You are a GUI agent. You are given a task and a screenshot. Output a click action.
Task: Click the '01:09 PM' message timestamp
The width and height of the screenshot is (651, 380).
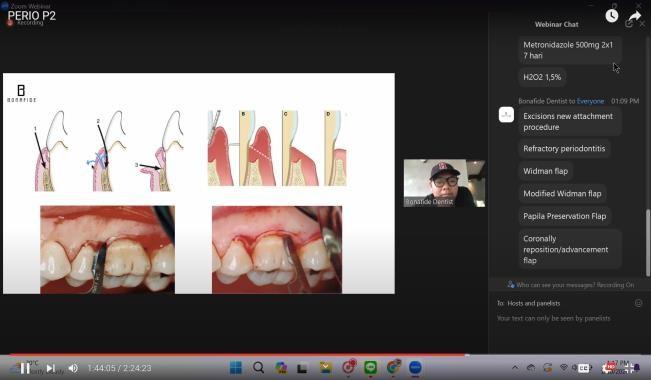pyautogui.click(x=625, y=101)
